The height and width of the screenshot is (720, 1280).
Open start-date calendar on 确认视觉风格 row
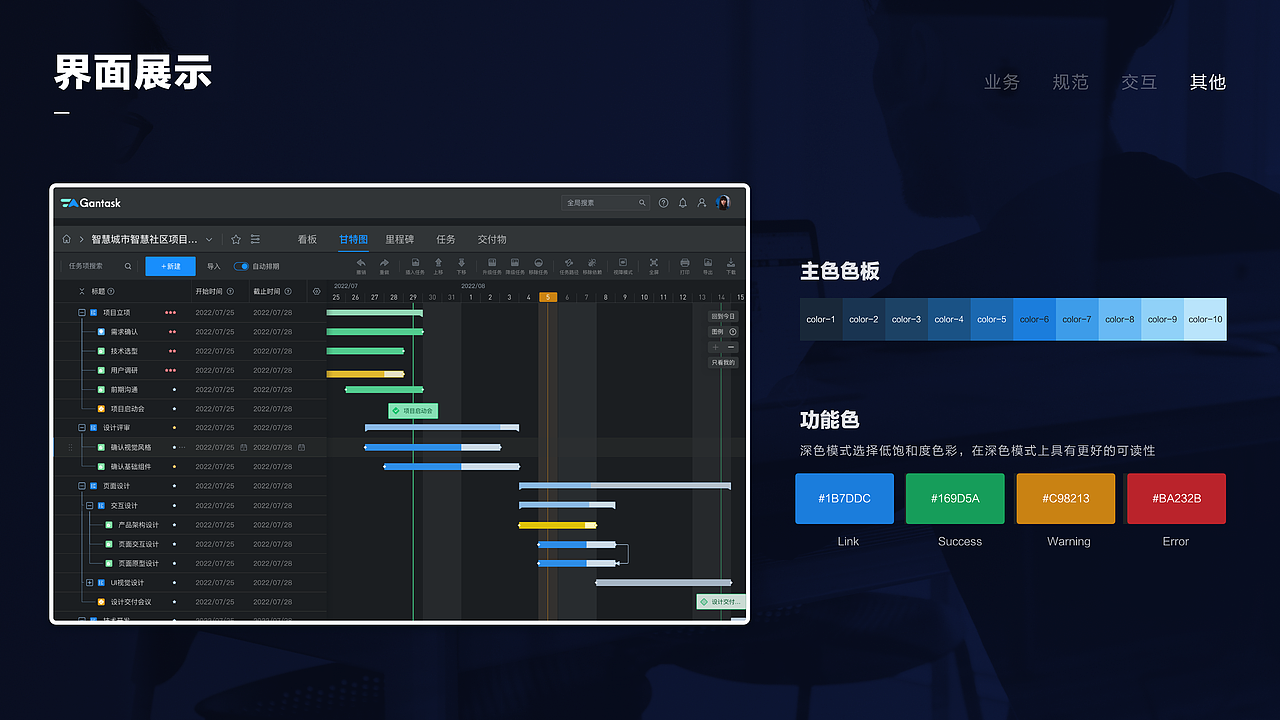coord(243,447)
